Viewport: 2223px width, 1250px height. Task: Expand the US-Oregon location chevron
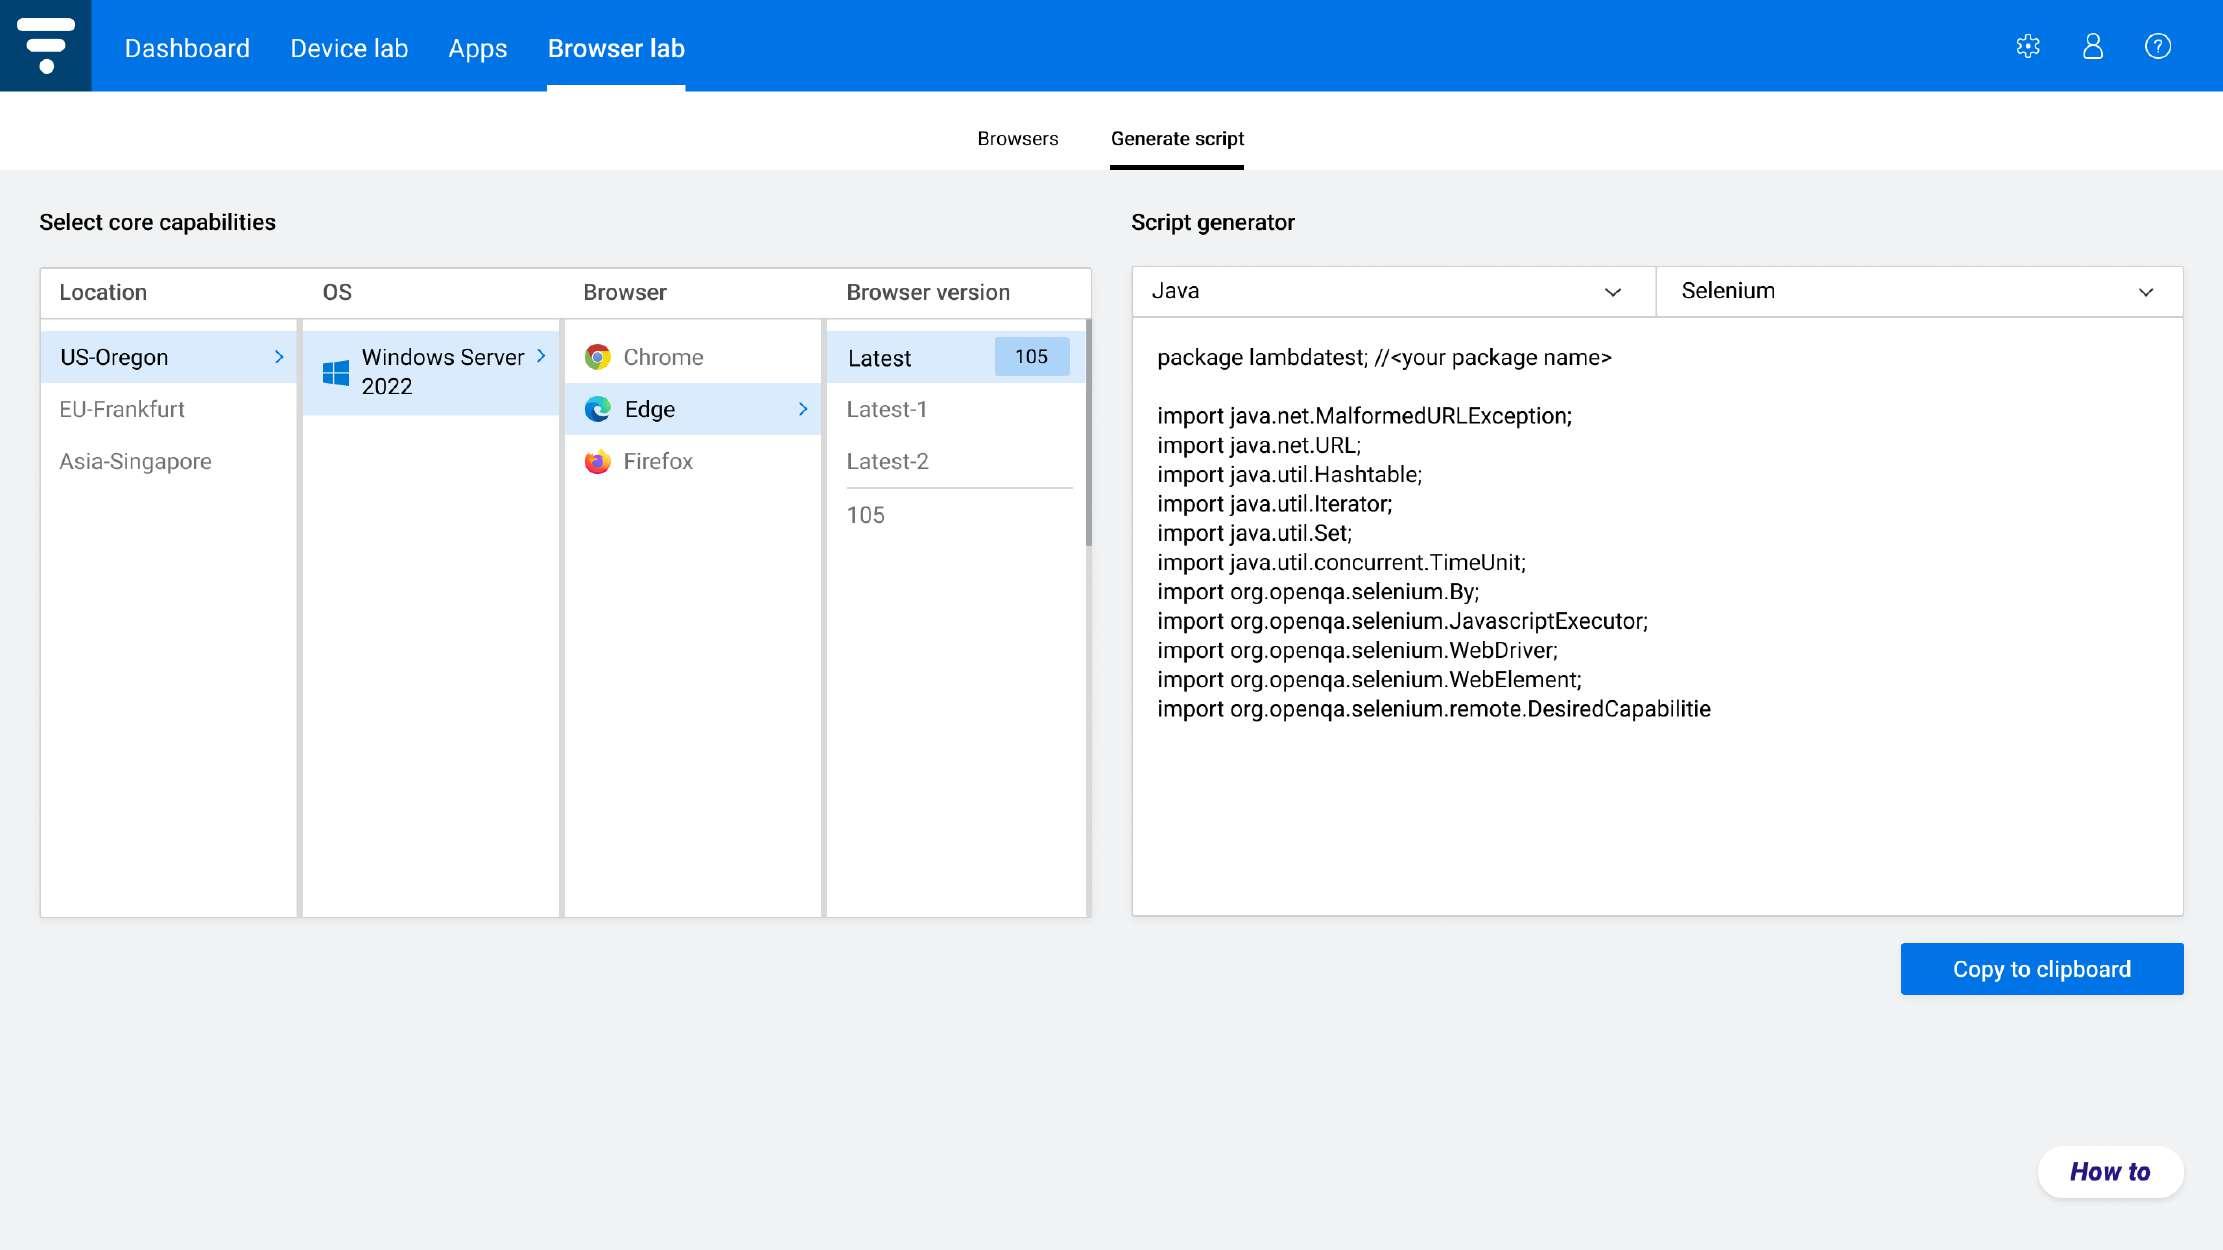pyautogui.click(x=279, y=357)
